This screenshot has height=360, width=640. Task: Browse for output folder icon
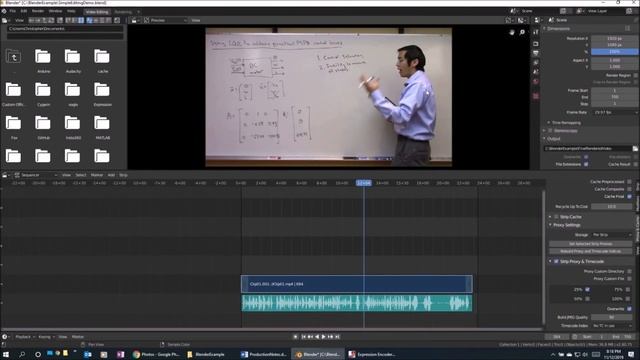tap(635, 149)
